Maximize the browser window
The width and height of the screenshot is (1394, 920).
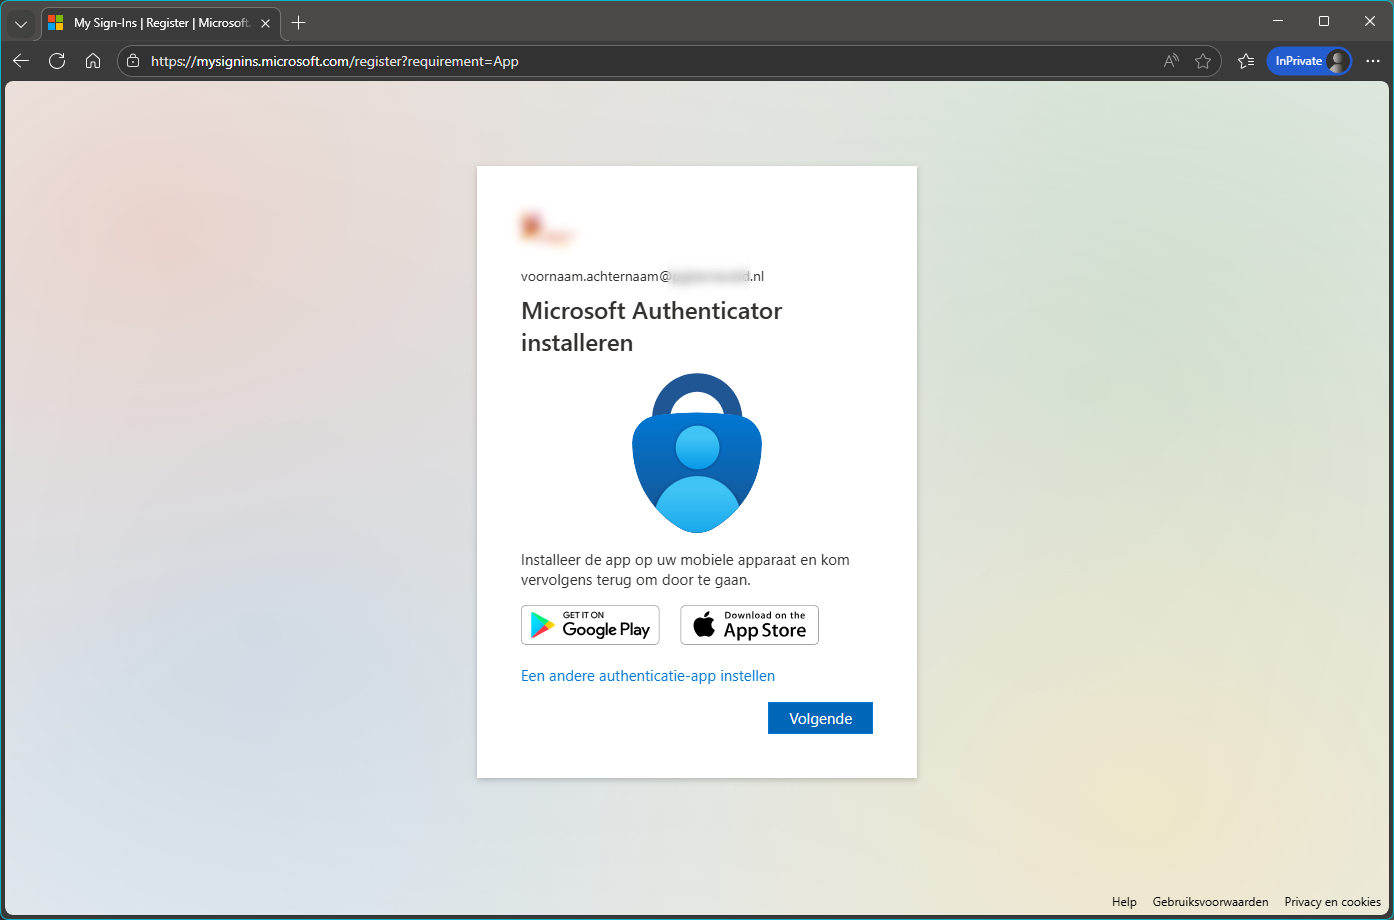(x=1324, y=21)
